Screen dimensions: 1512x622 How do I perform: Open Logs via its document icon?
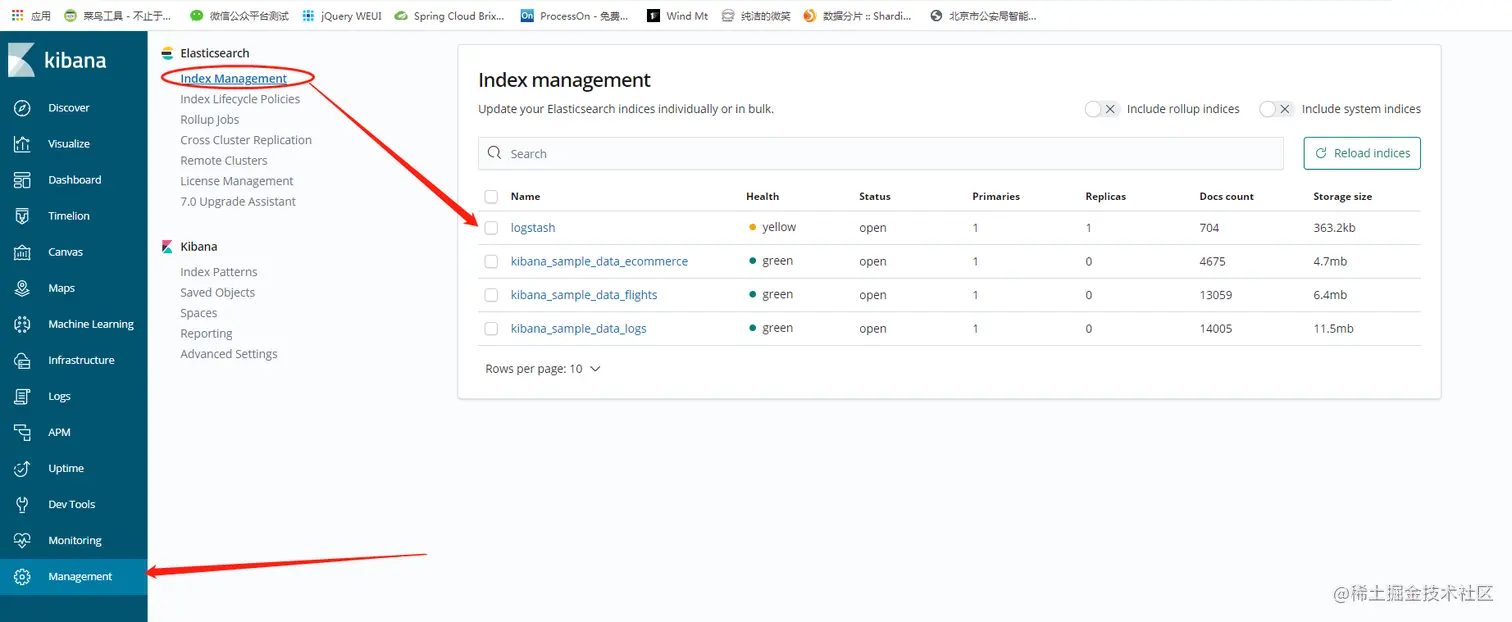click(x=22, y=396)
